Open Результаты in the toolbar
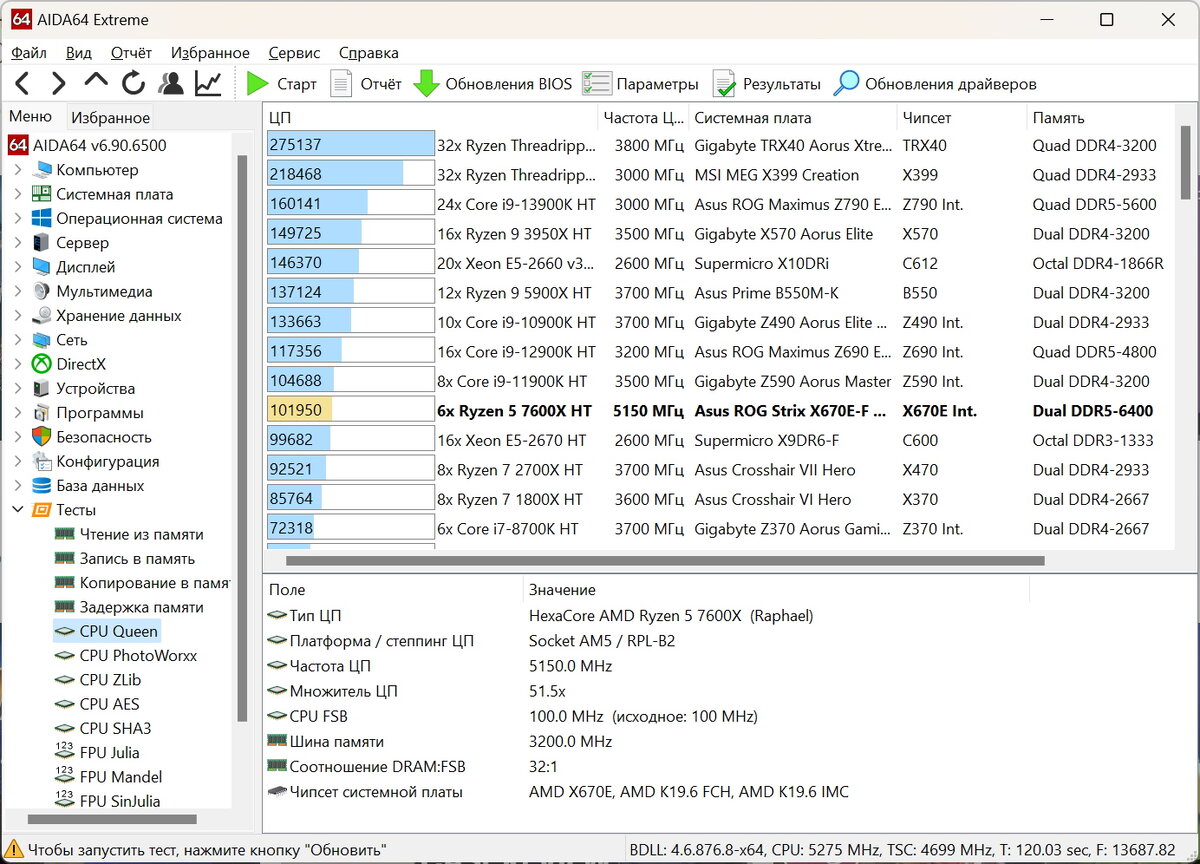The width and height of the screenshot is (1200, 864). point(766,84)
